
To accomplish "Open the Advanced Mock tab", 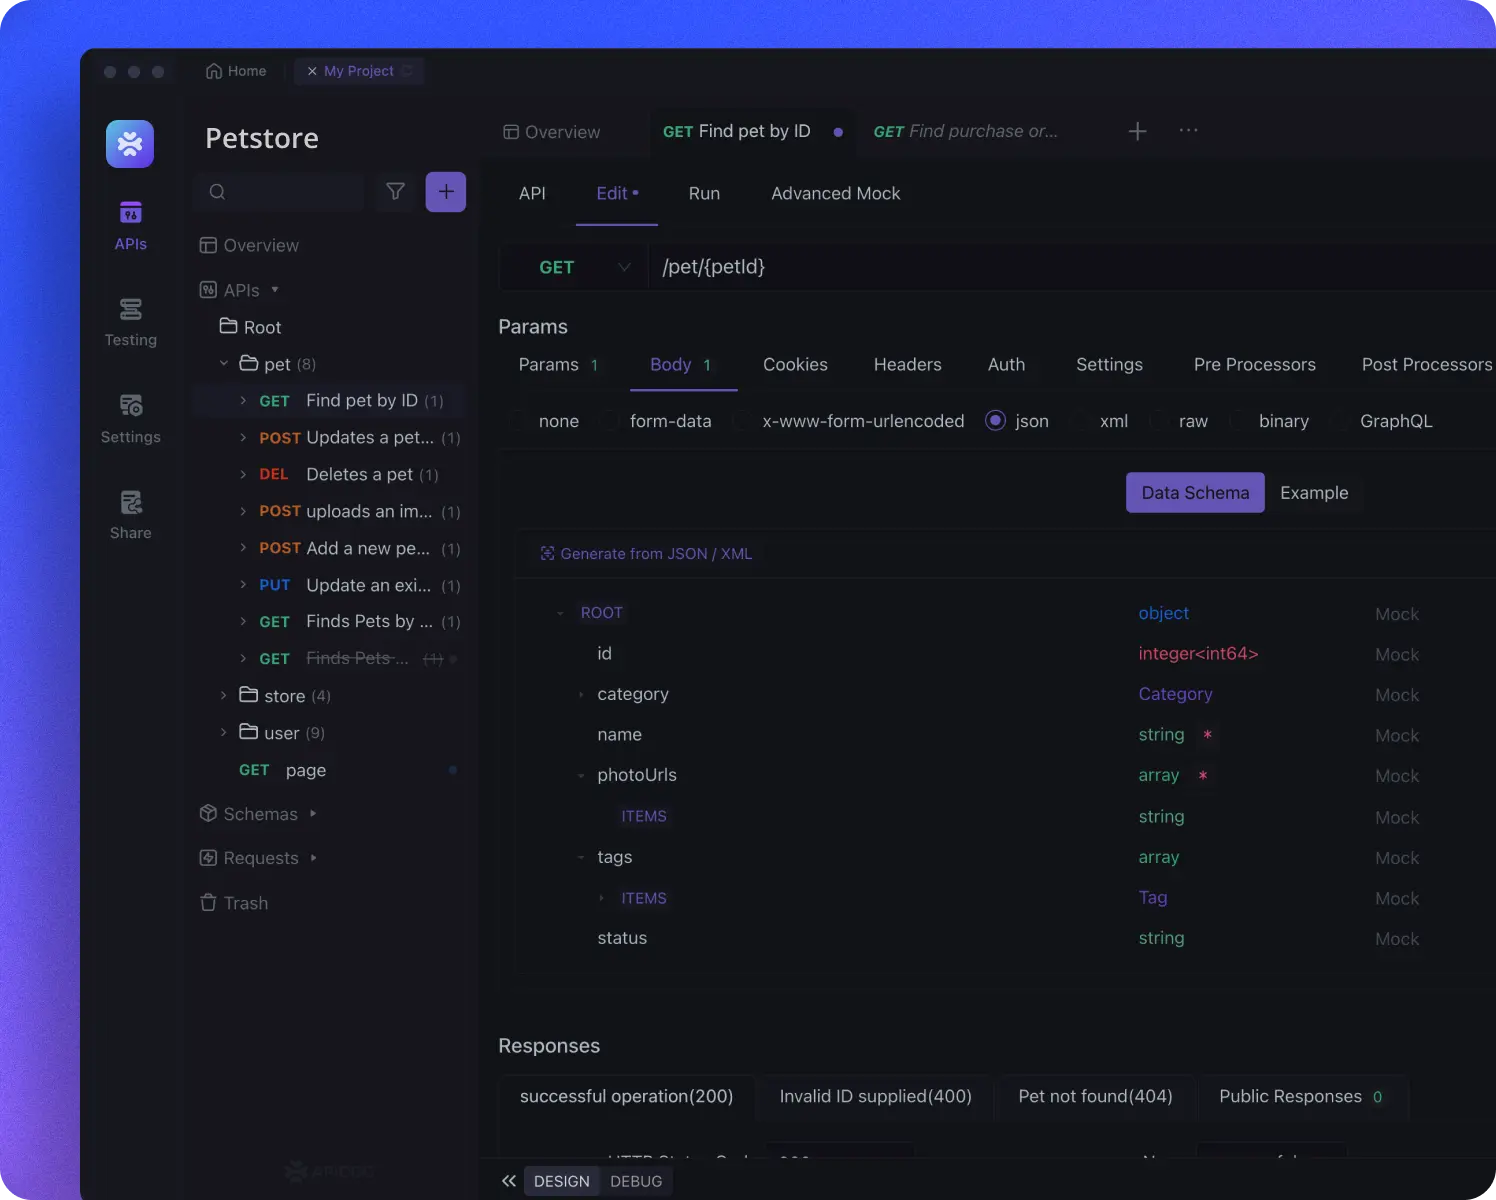I will point(836,193).
